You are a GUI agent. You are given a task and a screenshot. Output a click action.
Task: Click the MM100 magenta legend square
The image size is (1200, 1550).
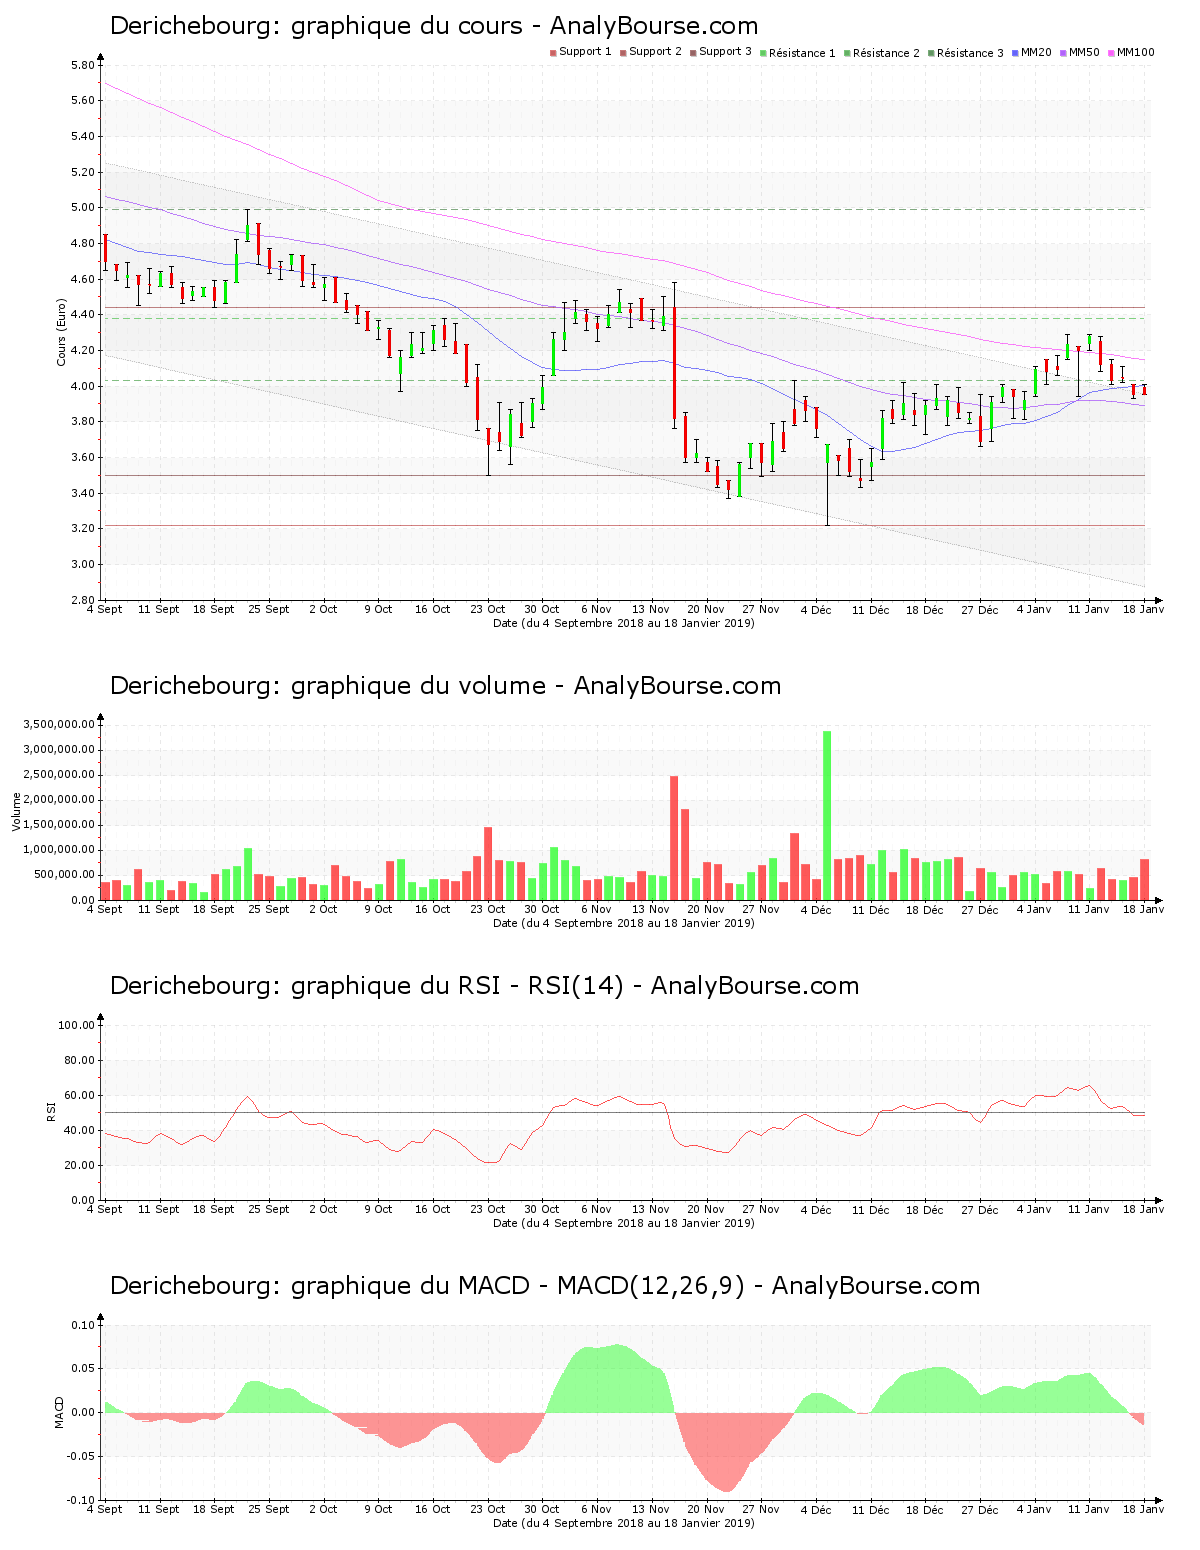point(1112,53)
